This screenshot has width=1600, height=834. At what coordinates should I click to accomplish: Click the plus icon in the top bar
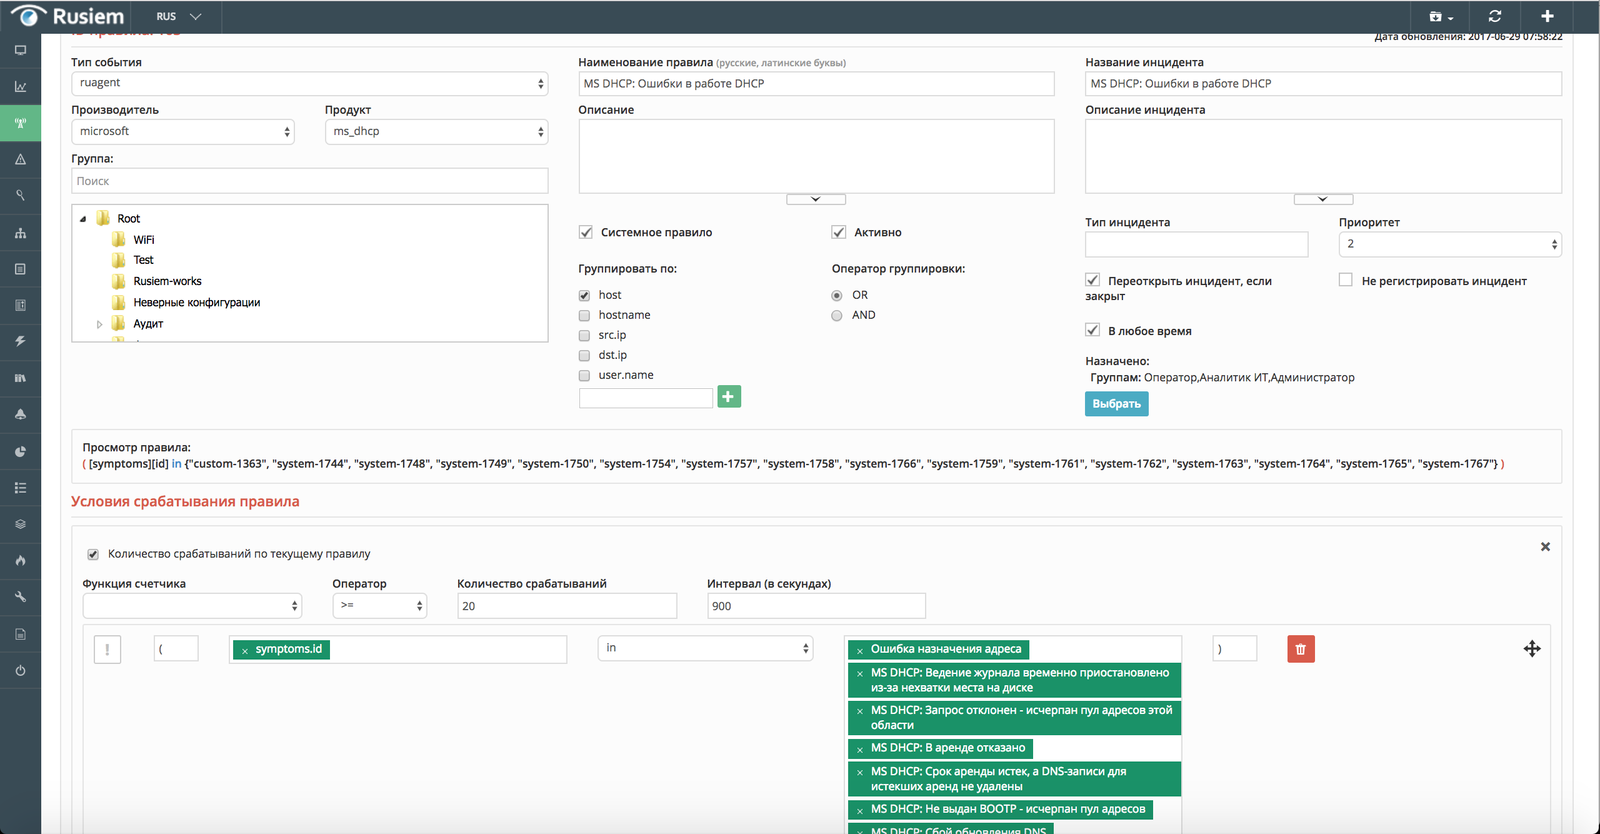coord(1547,16)
